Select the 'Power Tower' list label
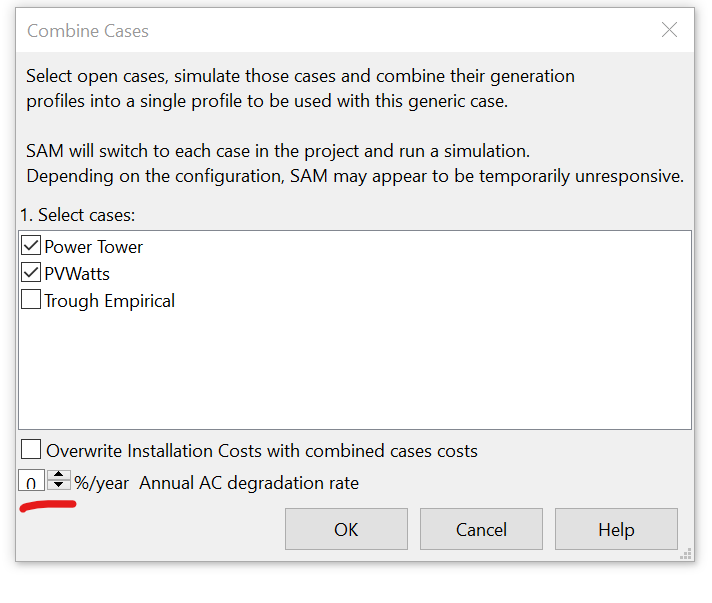 click(x=94, y=247)
